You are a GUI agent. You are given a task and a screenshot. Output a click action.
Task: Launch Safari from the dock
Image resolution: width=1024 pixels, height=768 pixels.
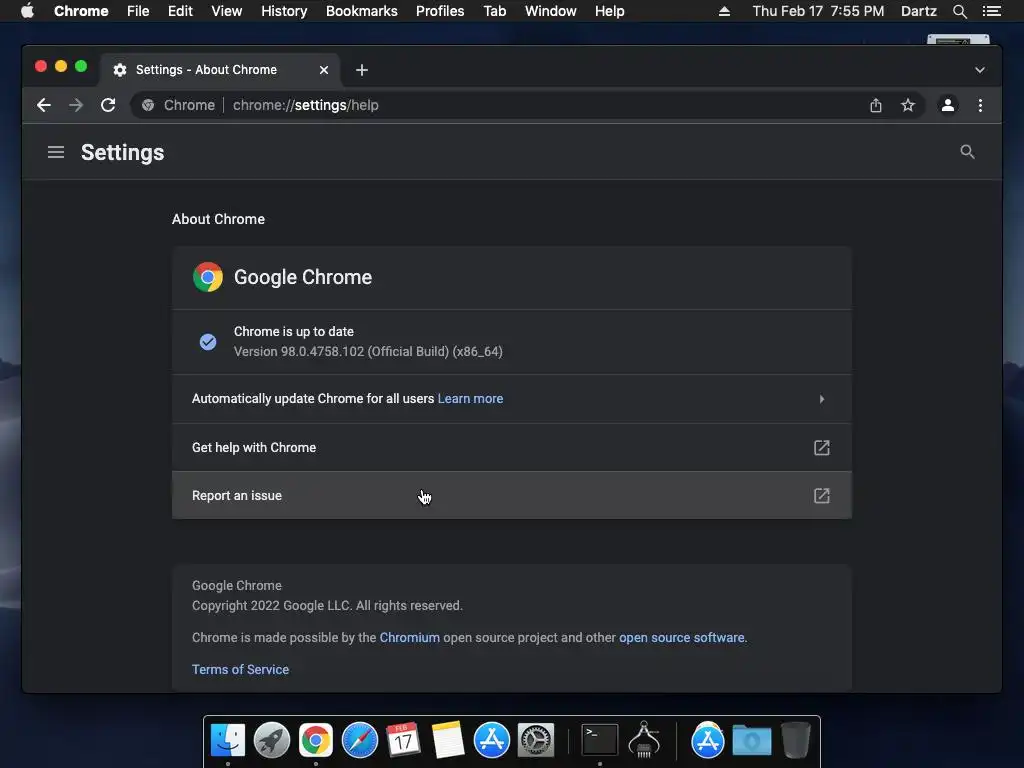coord(360,741)
